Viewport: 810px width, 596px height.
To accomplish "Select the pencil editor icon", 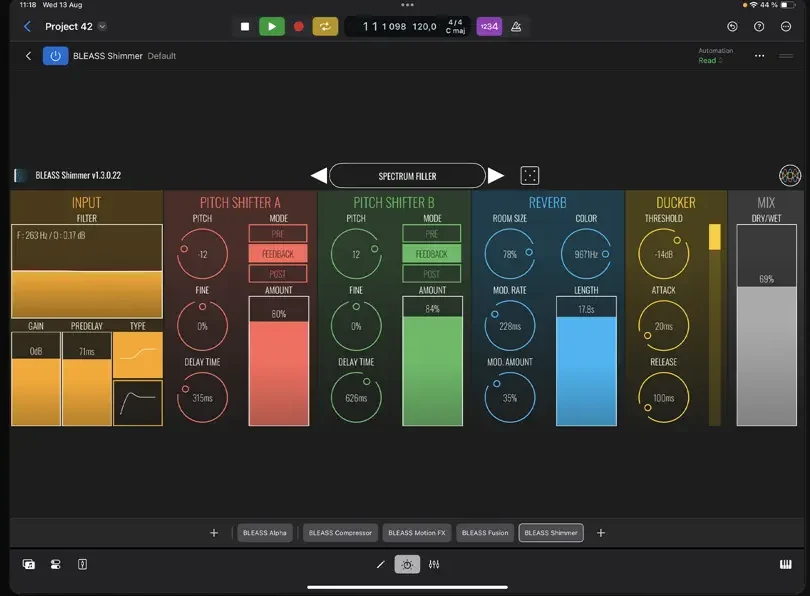I will click(381, 564).
